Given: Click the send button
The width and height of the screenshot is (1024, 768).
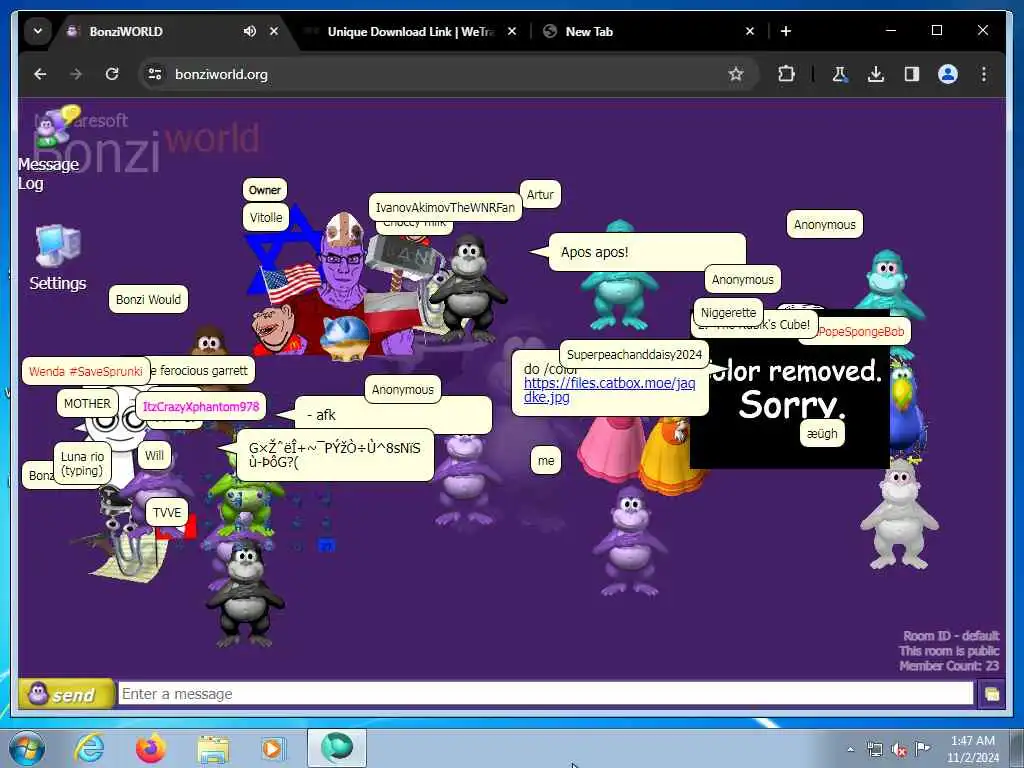Looking at the screenshot, I should click(x=66, y=694).
